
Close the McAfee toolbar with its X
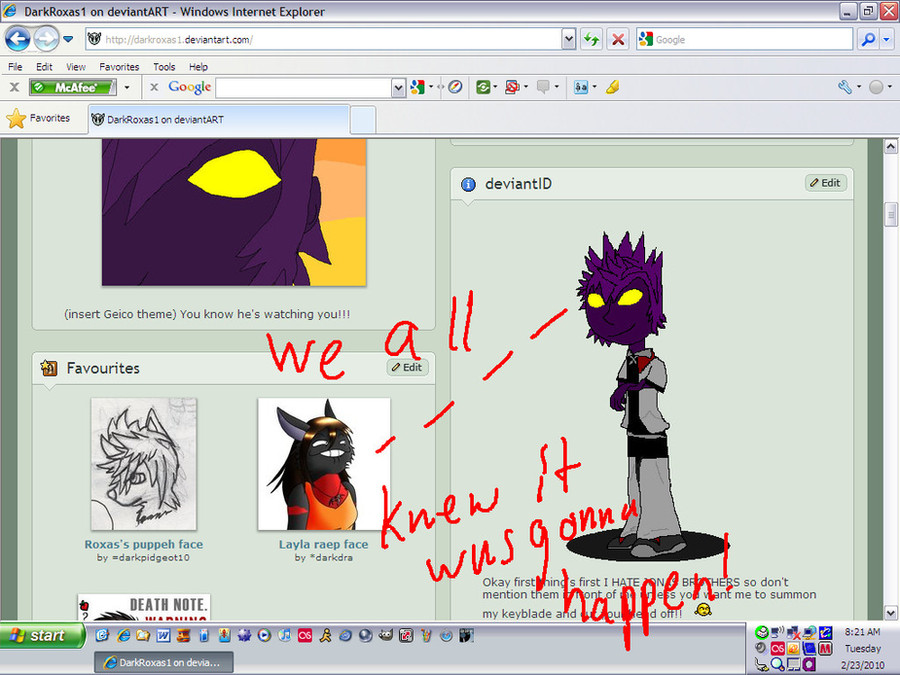[x=14, y=87]
